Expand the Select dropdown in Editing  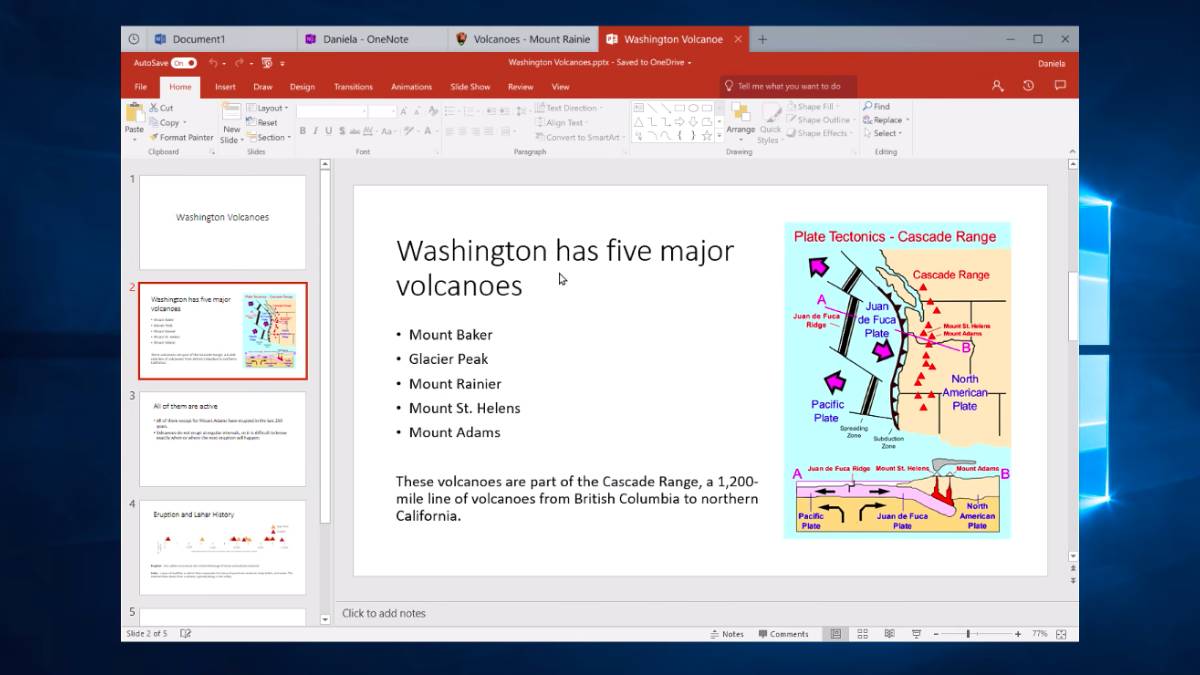click(x=882, y=133)
